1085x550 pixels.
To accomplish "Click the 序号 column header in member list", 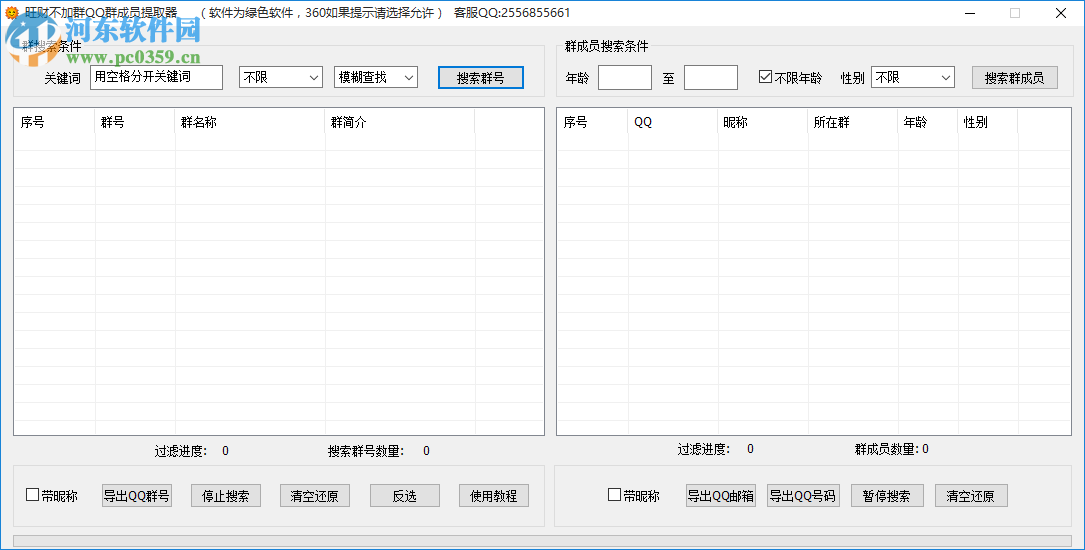I will click(592, 122).
